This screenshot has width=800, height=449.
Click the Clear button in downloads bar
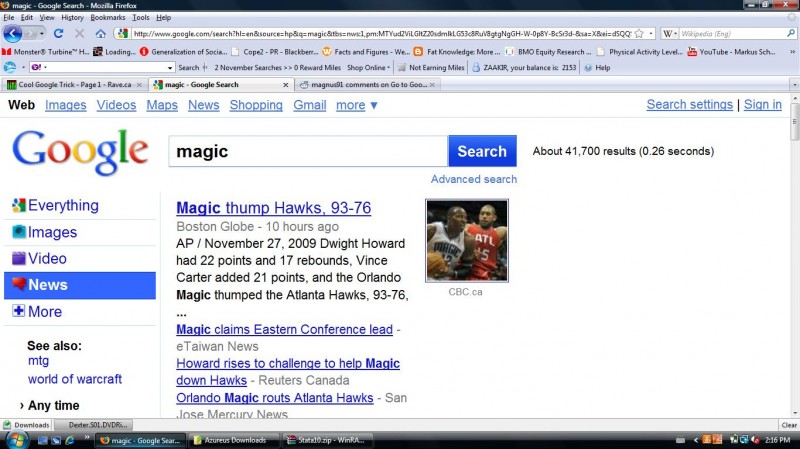click(789, 425)
